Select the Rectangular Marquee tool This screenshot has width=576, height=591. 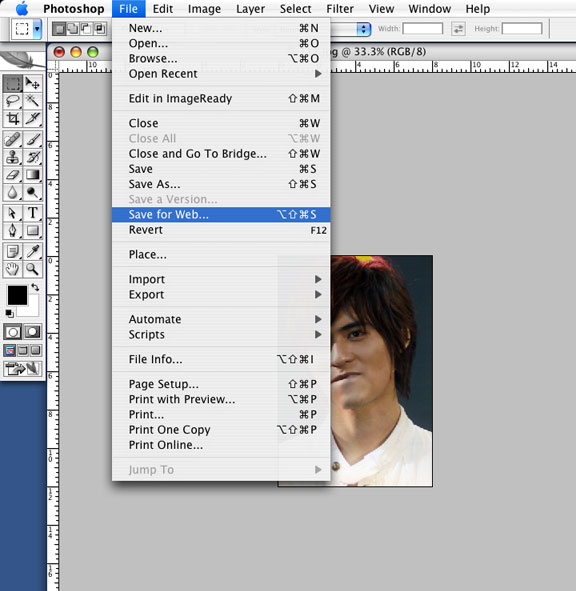(x=12, y=83)
